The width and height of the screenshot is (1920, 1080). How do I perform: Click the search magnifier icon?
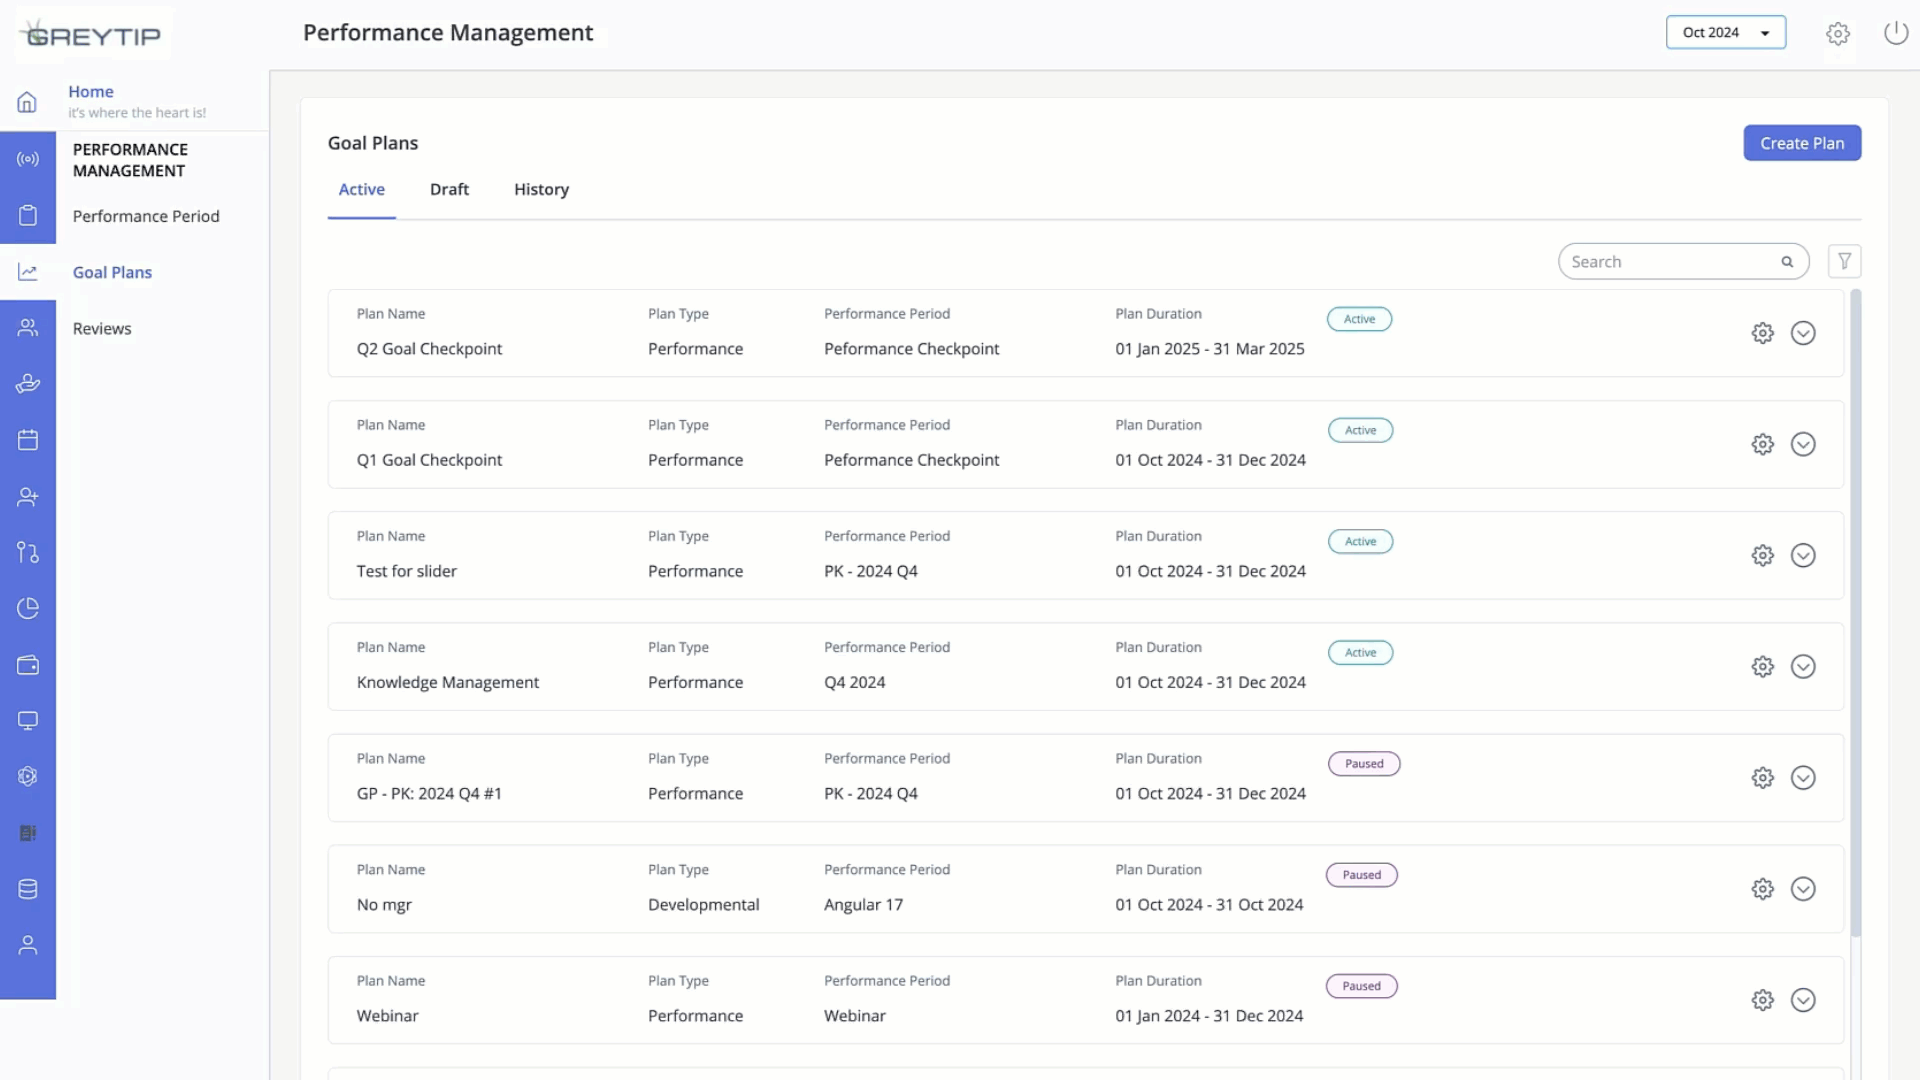1787,262
